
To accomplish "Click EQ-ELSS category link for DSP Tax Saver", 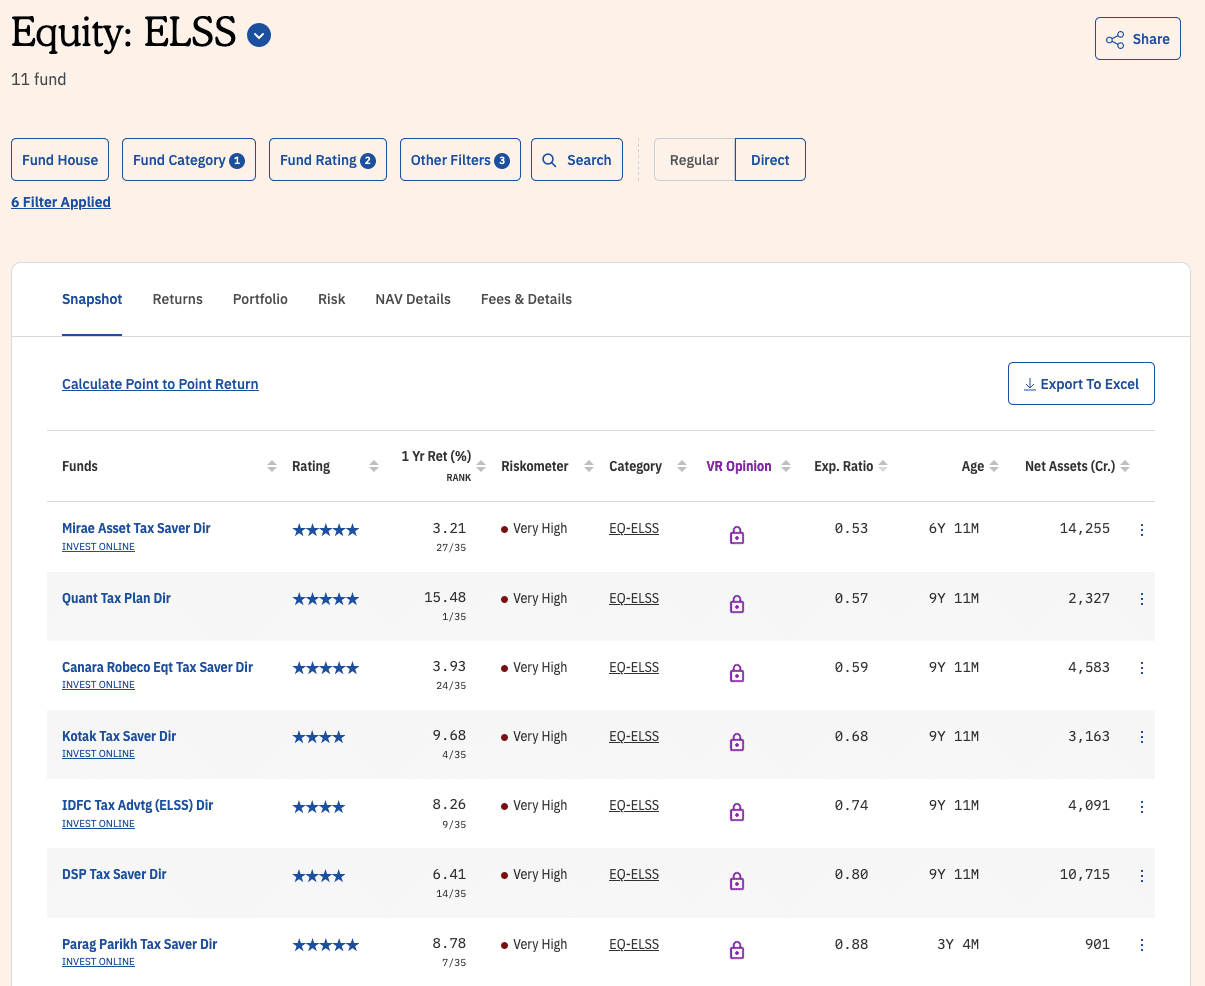I will pyautogui.click(x=634, y=874).
